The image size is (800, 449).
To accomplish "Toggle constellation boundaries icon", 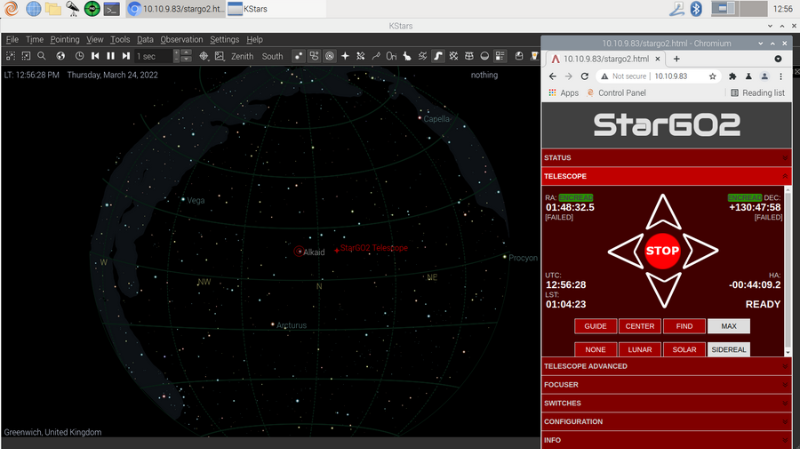I will click(x=422, y=56).
